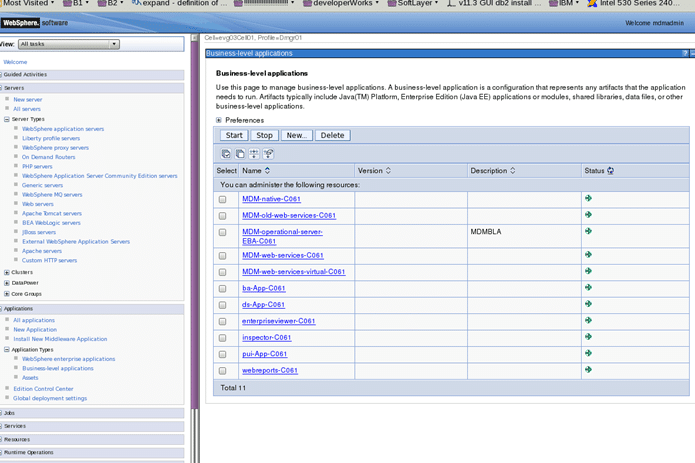Open the developerWorks bookmarks folder
Screen dimensions: 695x463
341,3
